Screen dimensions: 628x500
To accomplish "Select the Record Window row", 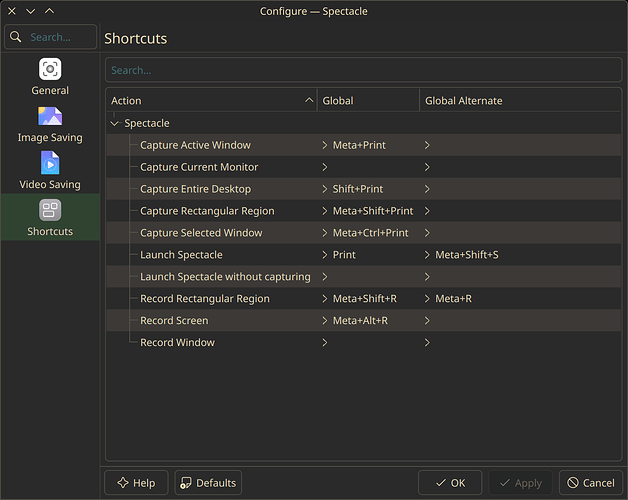I will (x=364, y=343).
